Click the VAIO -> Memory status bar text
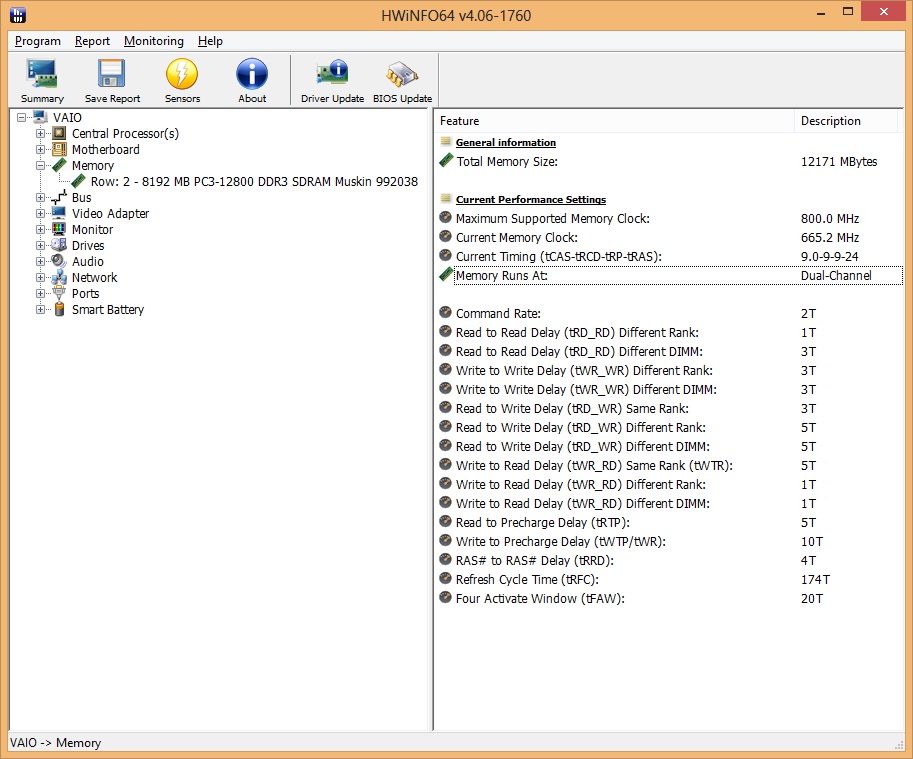 [55, 743]
